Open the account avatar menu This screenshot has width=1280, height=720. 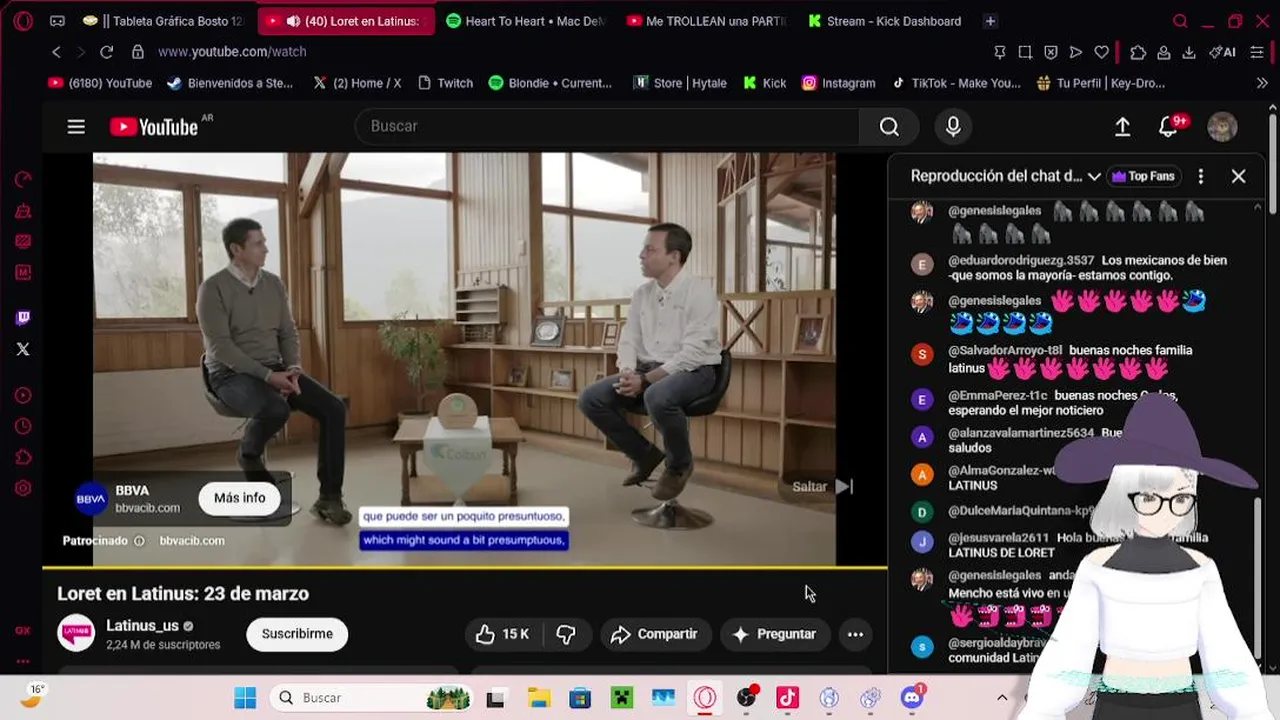tap(1222, 126)
